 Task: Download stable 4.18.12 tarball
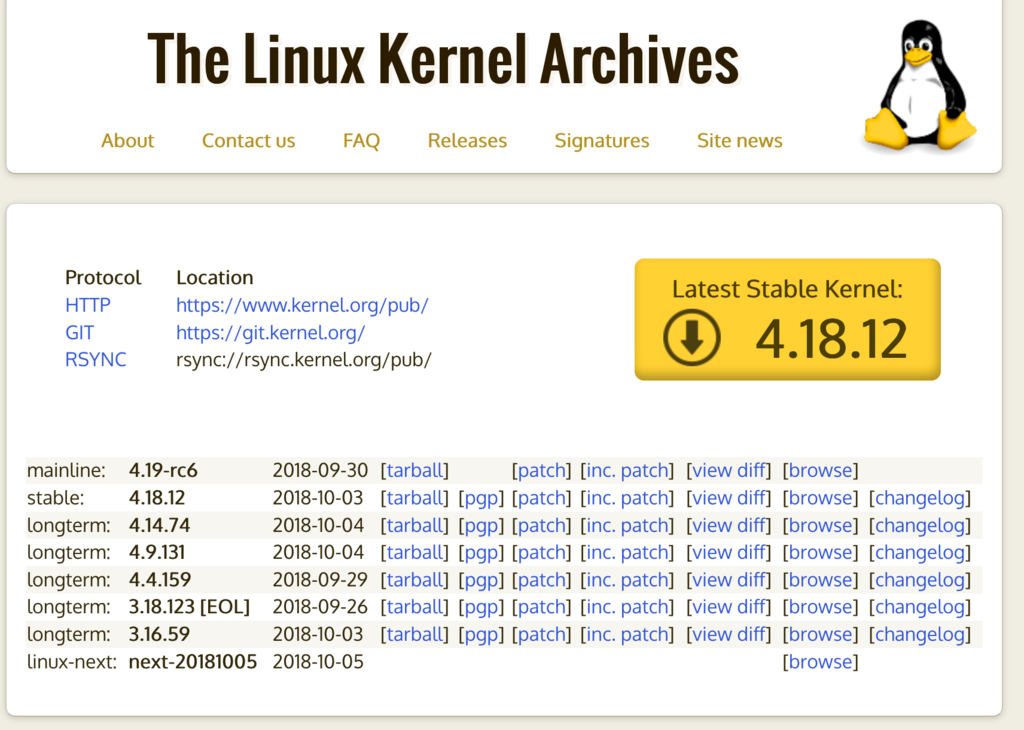coord(415,498)
